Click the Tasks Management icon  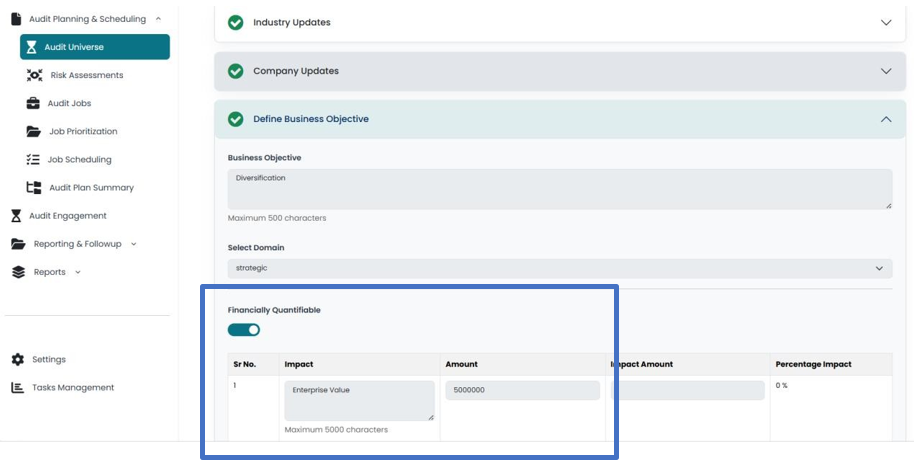click(17, 387)
